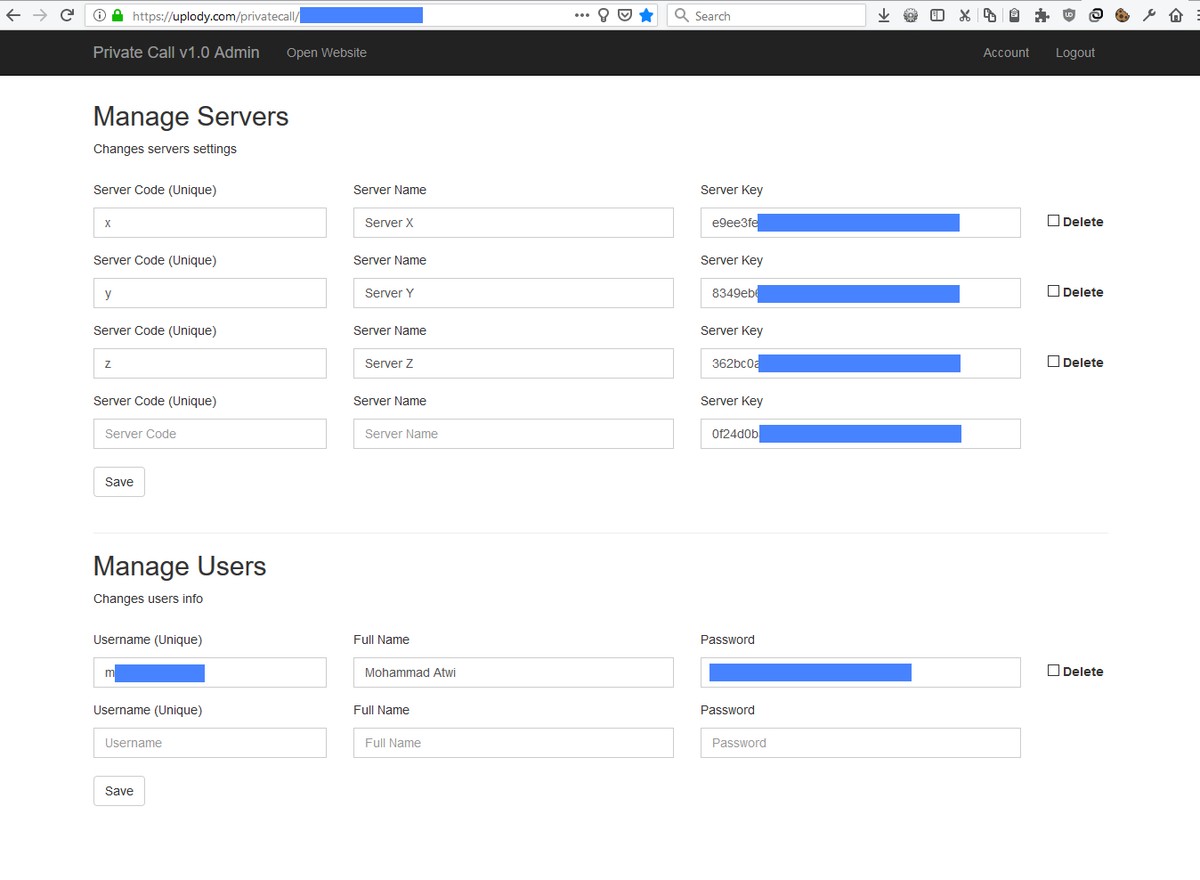Viewport: 1200px width, 880px height.
Task: Check Delete checkbox for Server X
Action: click(1053, 221)
